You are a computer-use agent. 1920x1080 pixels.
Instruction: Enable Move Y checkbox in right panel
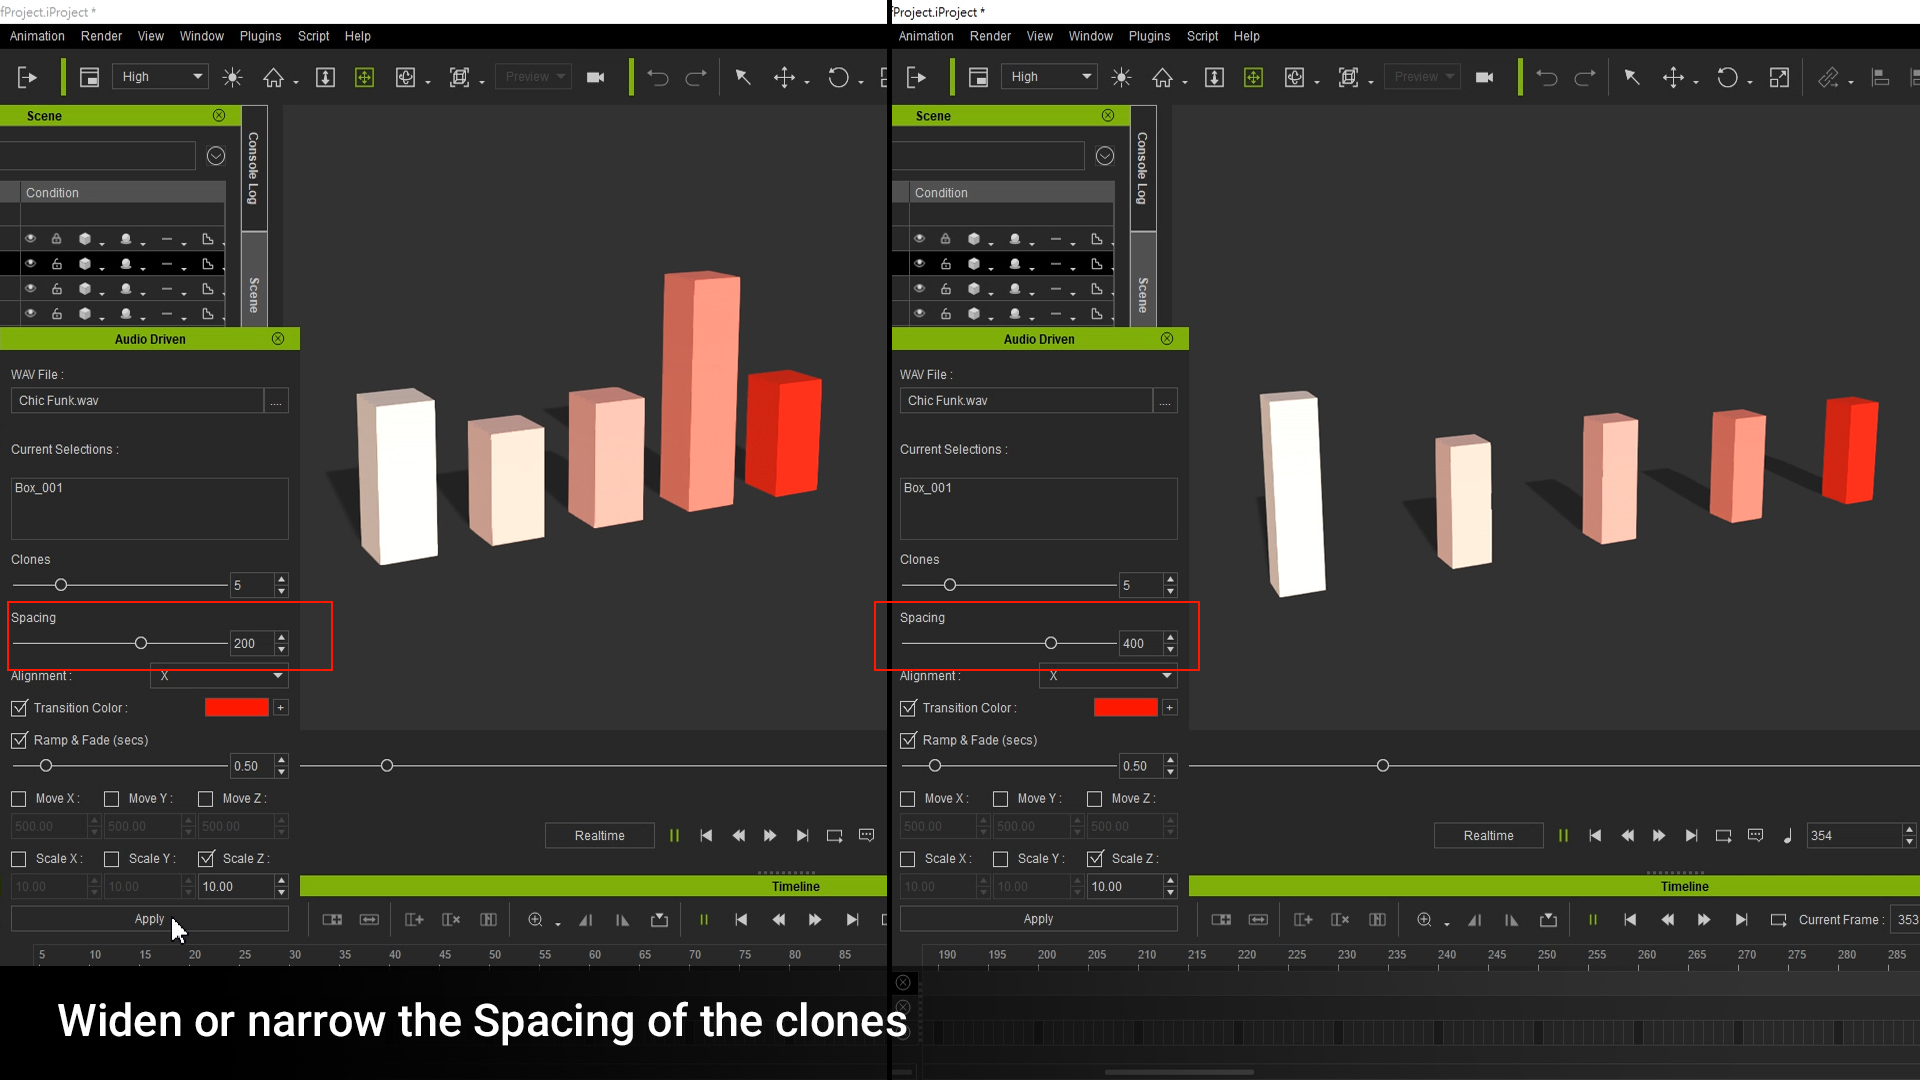click(x=1000, y=799)
